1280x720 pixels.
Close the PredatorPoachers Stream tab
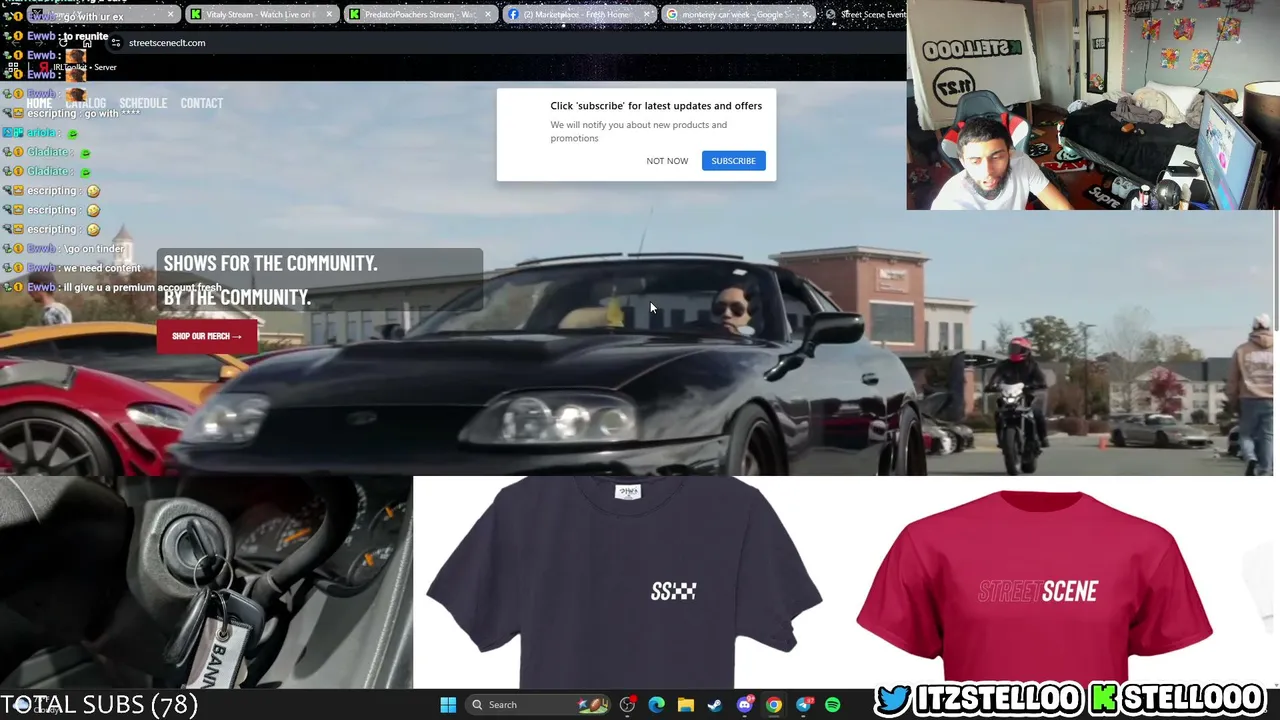[488, 15]
